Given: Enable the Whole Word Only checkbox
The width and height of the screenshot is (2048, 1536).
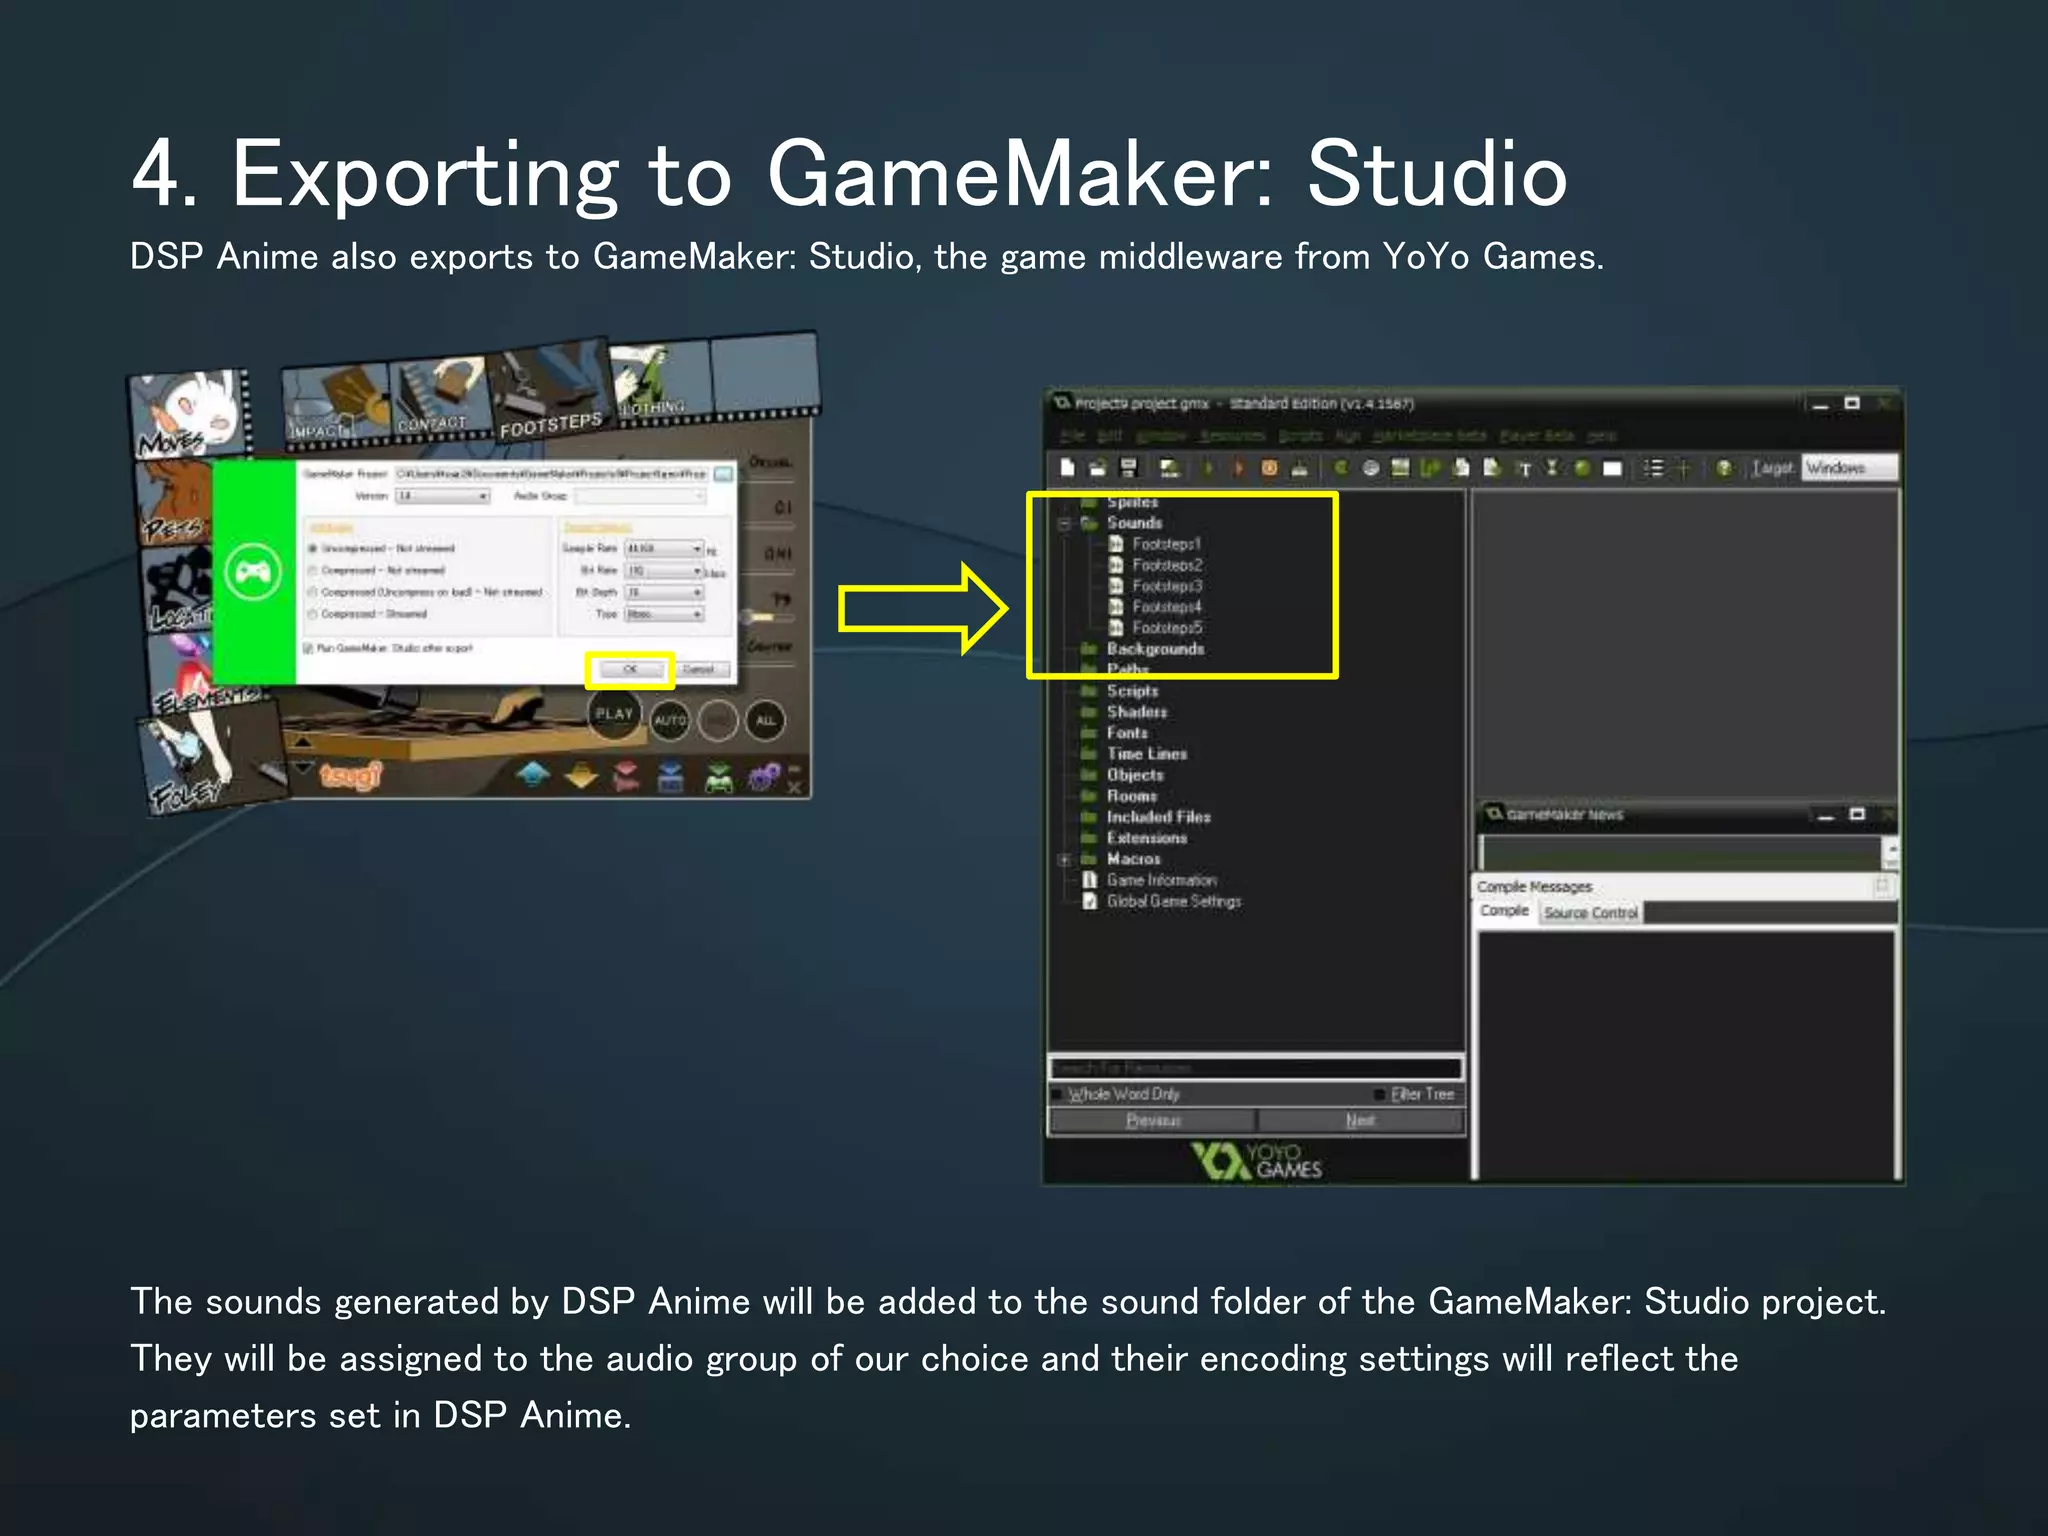Looking at the screenshot, I should point(1058,1094).
